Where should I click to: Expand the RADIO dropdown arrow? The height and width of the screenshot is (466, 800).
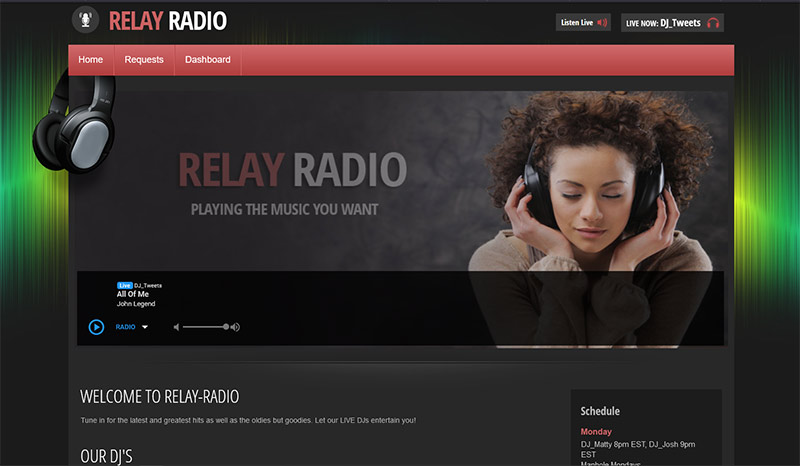click(x=145, y=327)
